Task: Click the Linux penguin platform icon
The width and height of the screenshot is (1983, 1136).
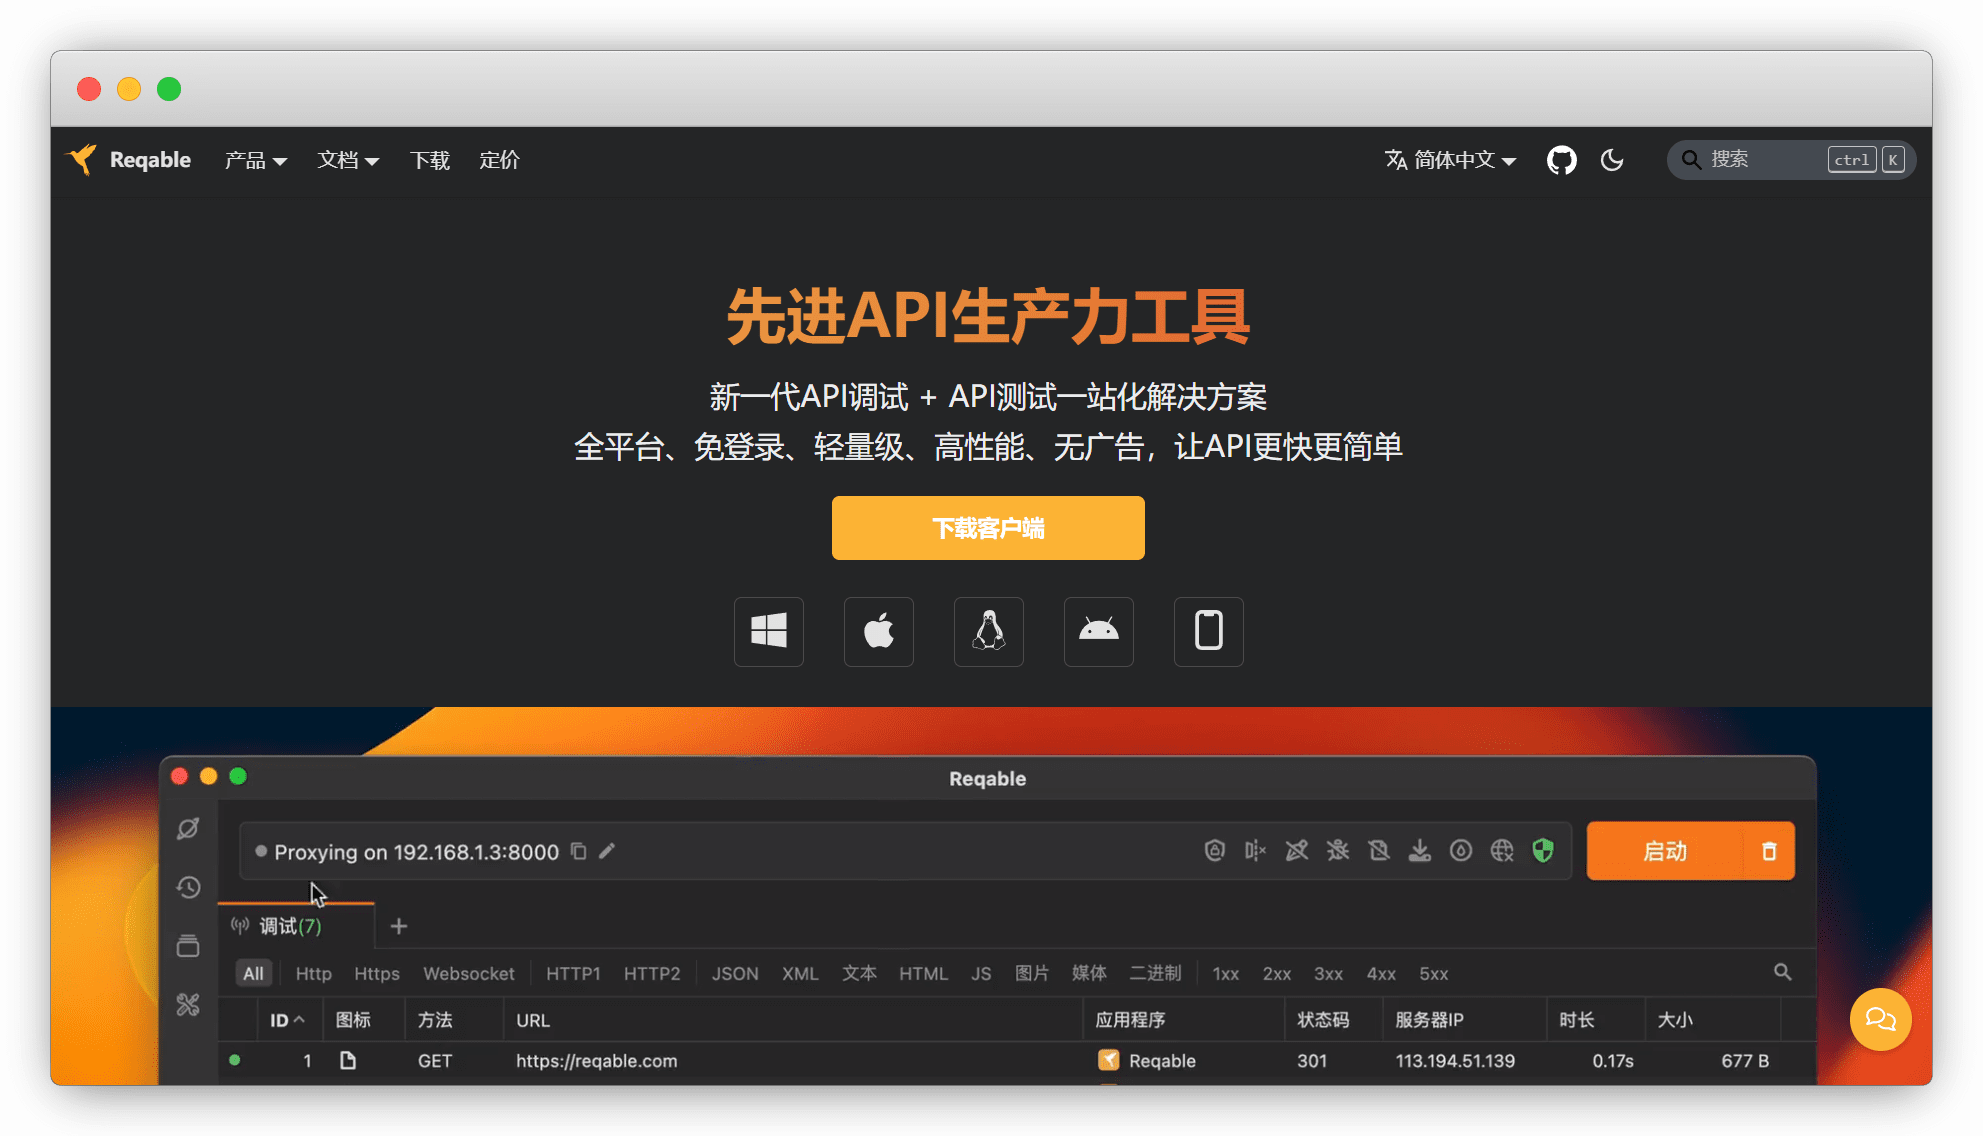Action: coord(988,631)
